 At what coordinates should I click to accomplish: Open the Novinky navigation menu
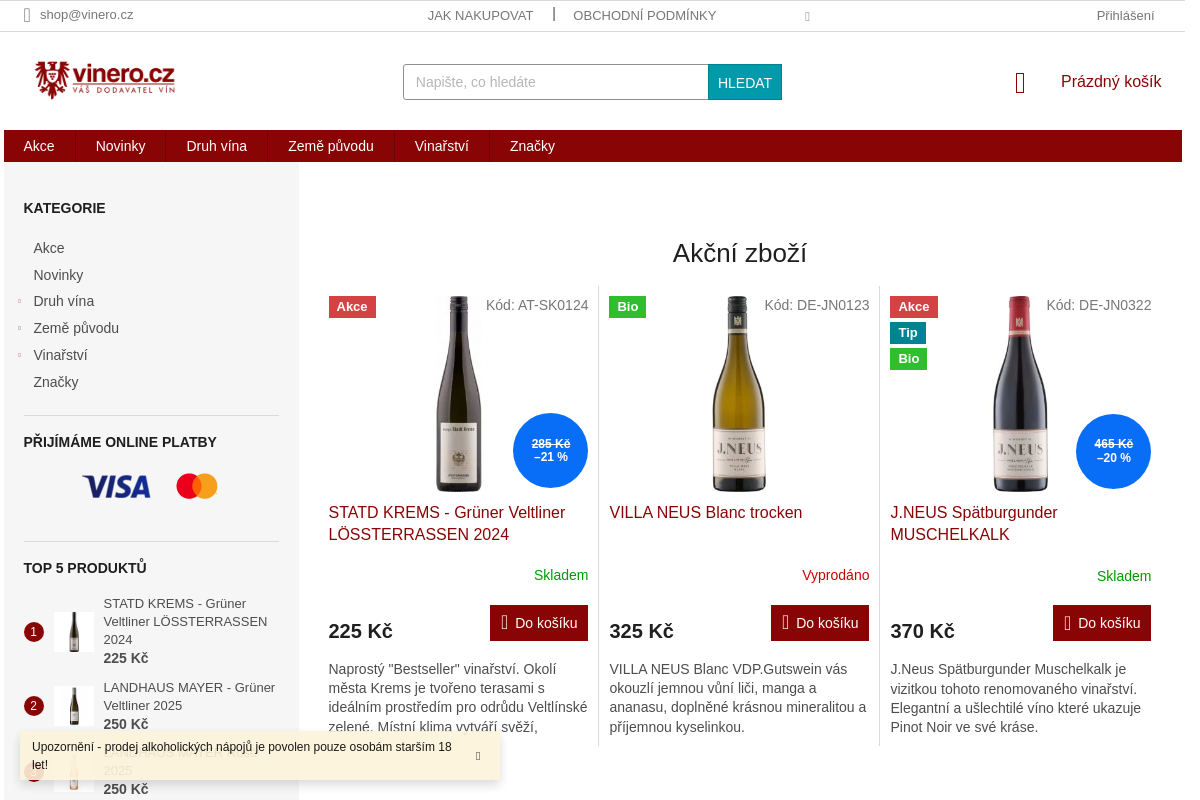120,146
